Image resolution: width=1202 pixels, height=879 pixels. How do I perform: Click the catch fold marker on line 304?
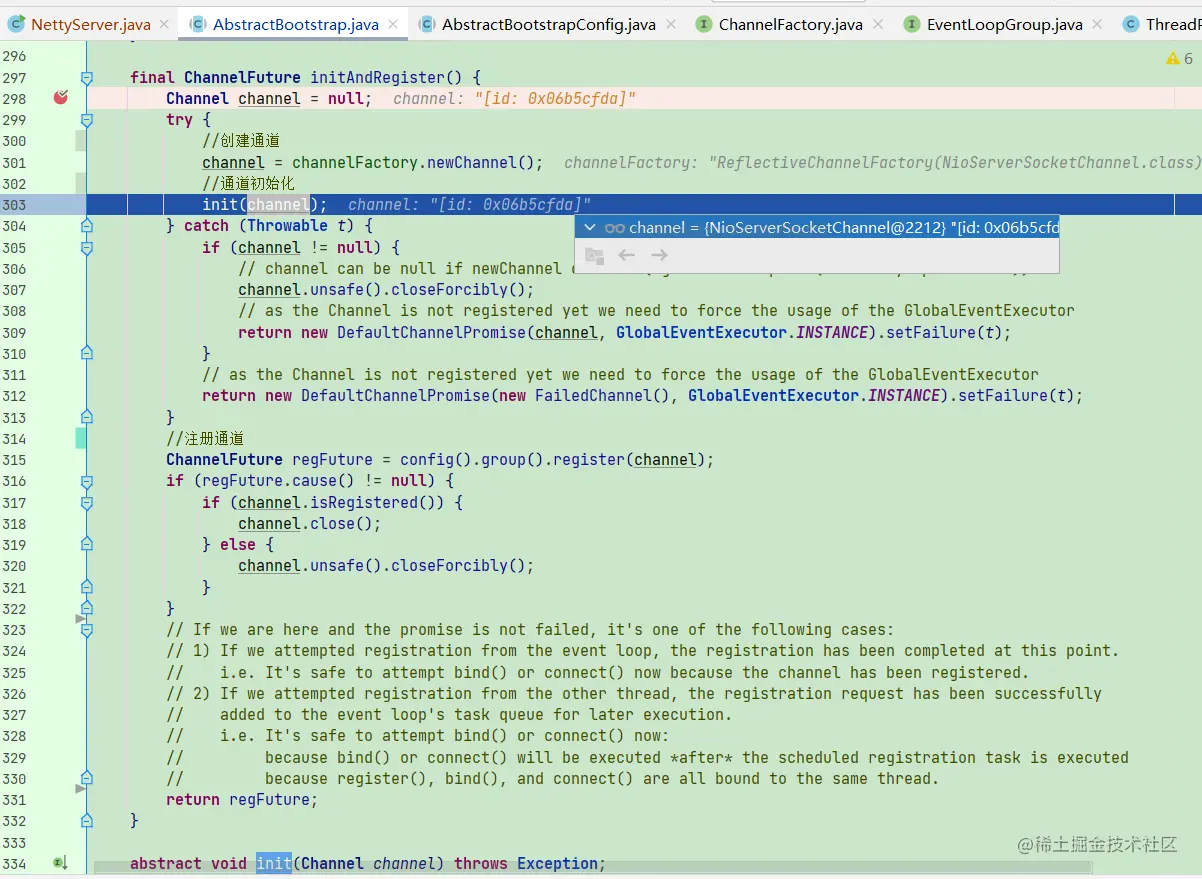(x=87, y=226)
